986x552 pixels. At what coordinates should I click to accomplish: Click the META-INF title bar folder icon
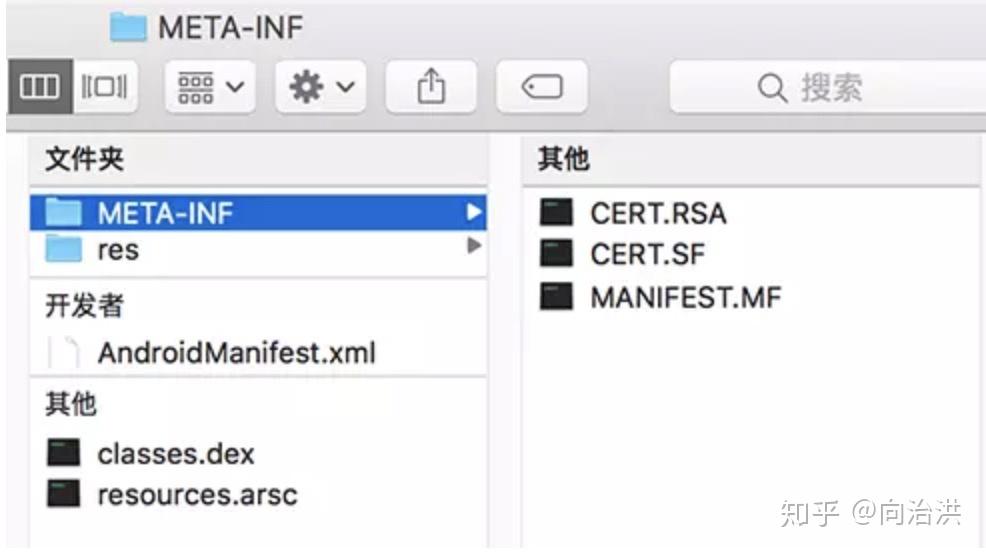click(x=128, y=27)
